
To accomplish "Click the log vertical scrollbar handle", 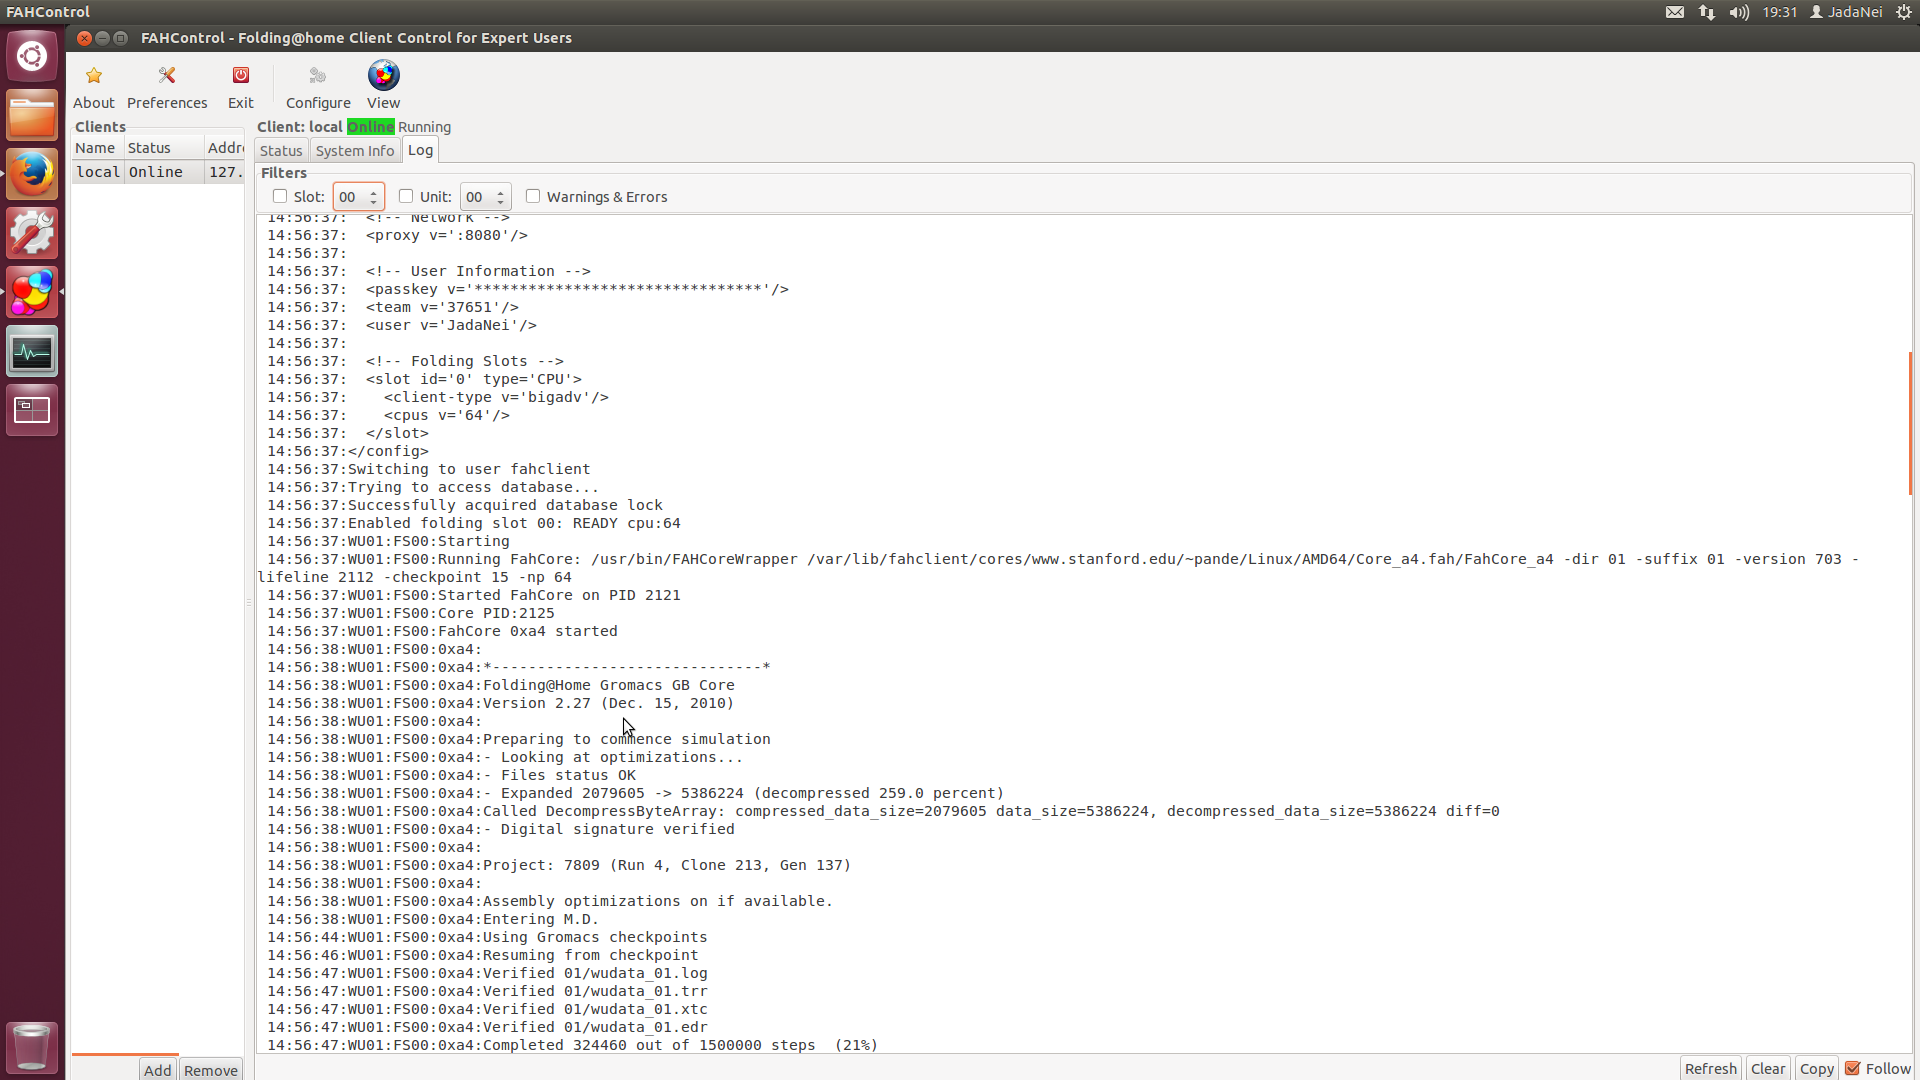I will (1910, 422).
